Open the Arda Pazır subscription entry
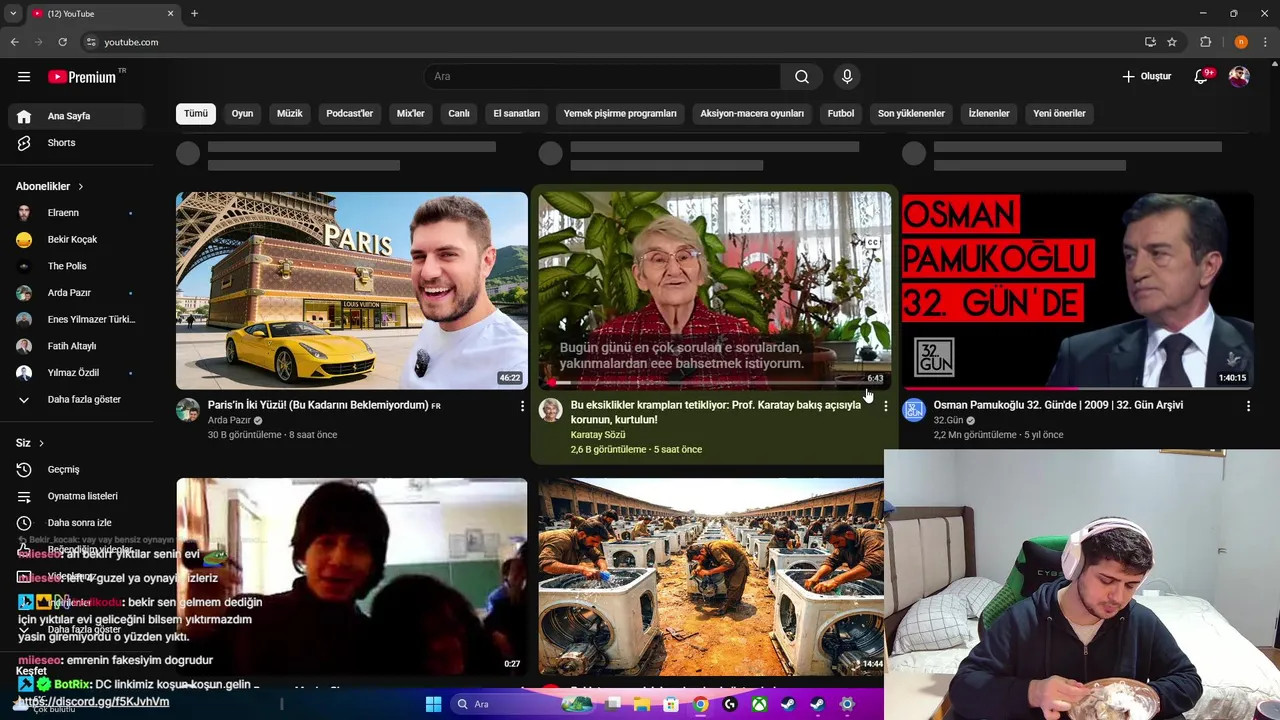The width and height of the screenshot is (1280, 720). (76, 293)
